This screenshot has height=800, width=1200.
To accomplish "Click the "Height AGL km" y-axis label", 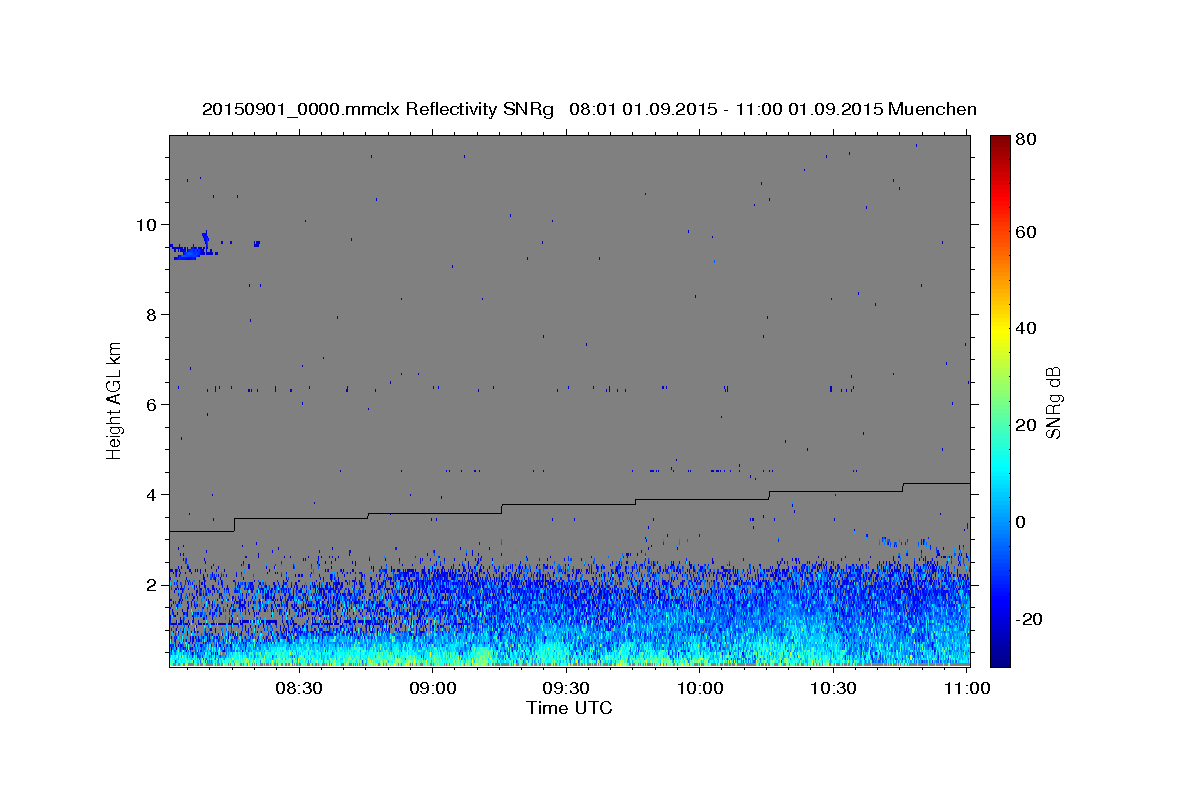I will tap(115, 400).
